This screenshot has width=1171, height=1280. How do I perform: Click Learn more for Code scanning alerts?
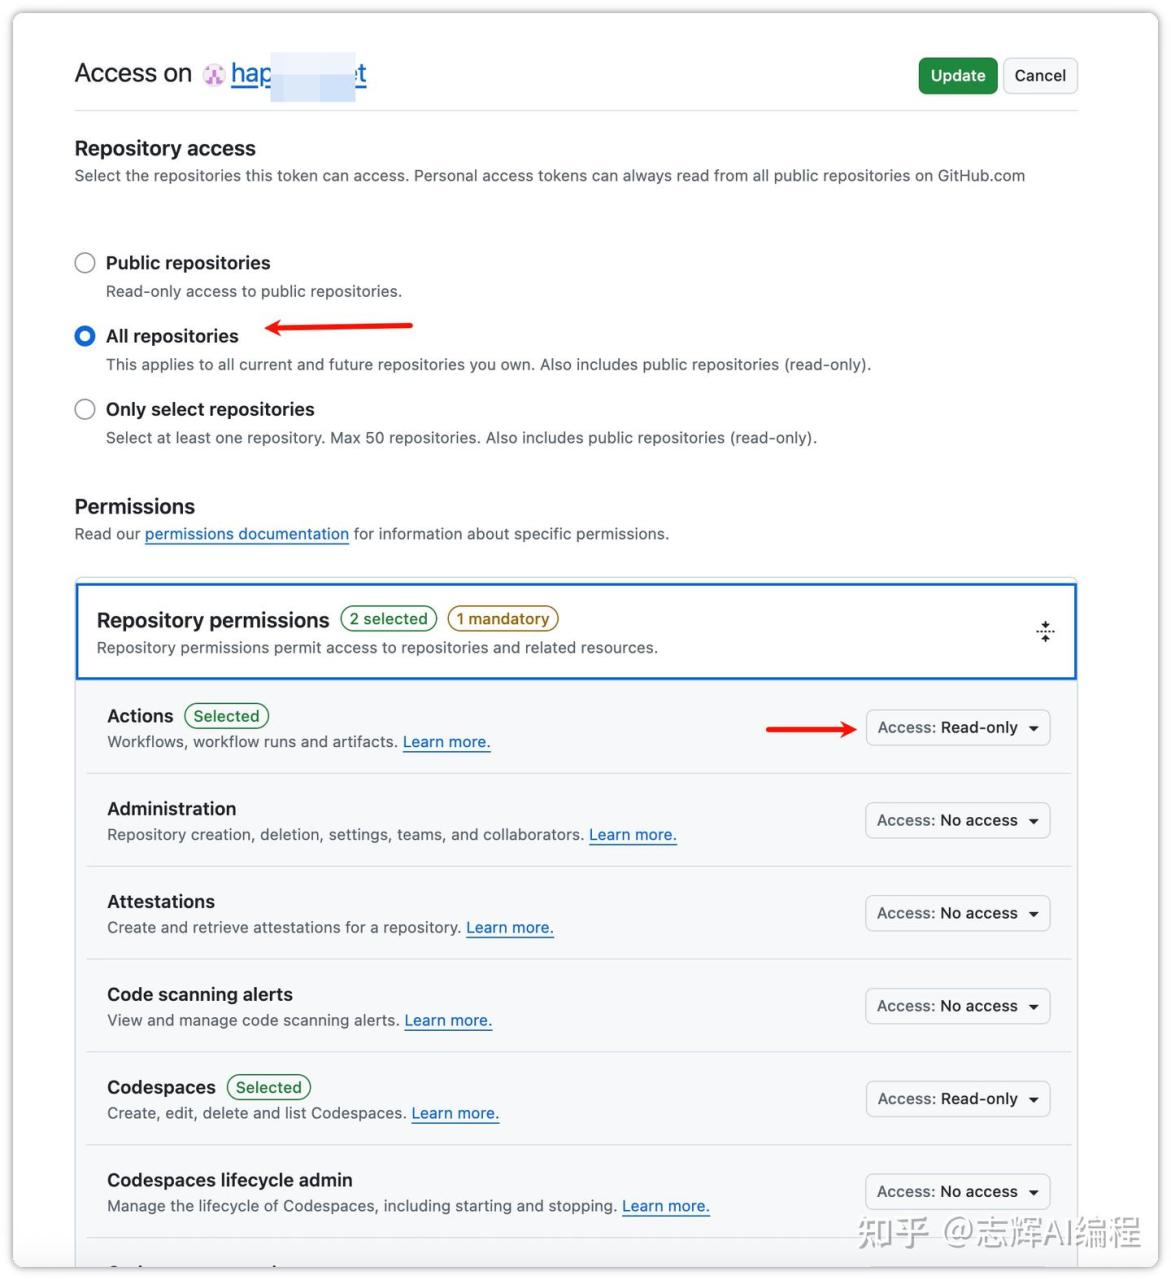[448, 1021]
